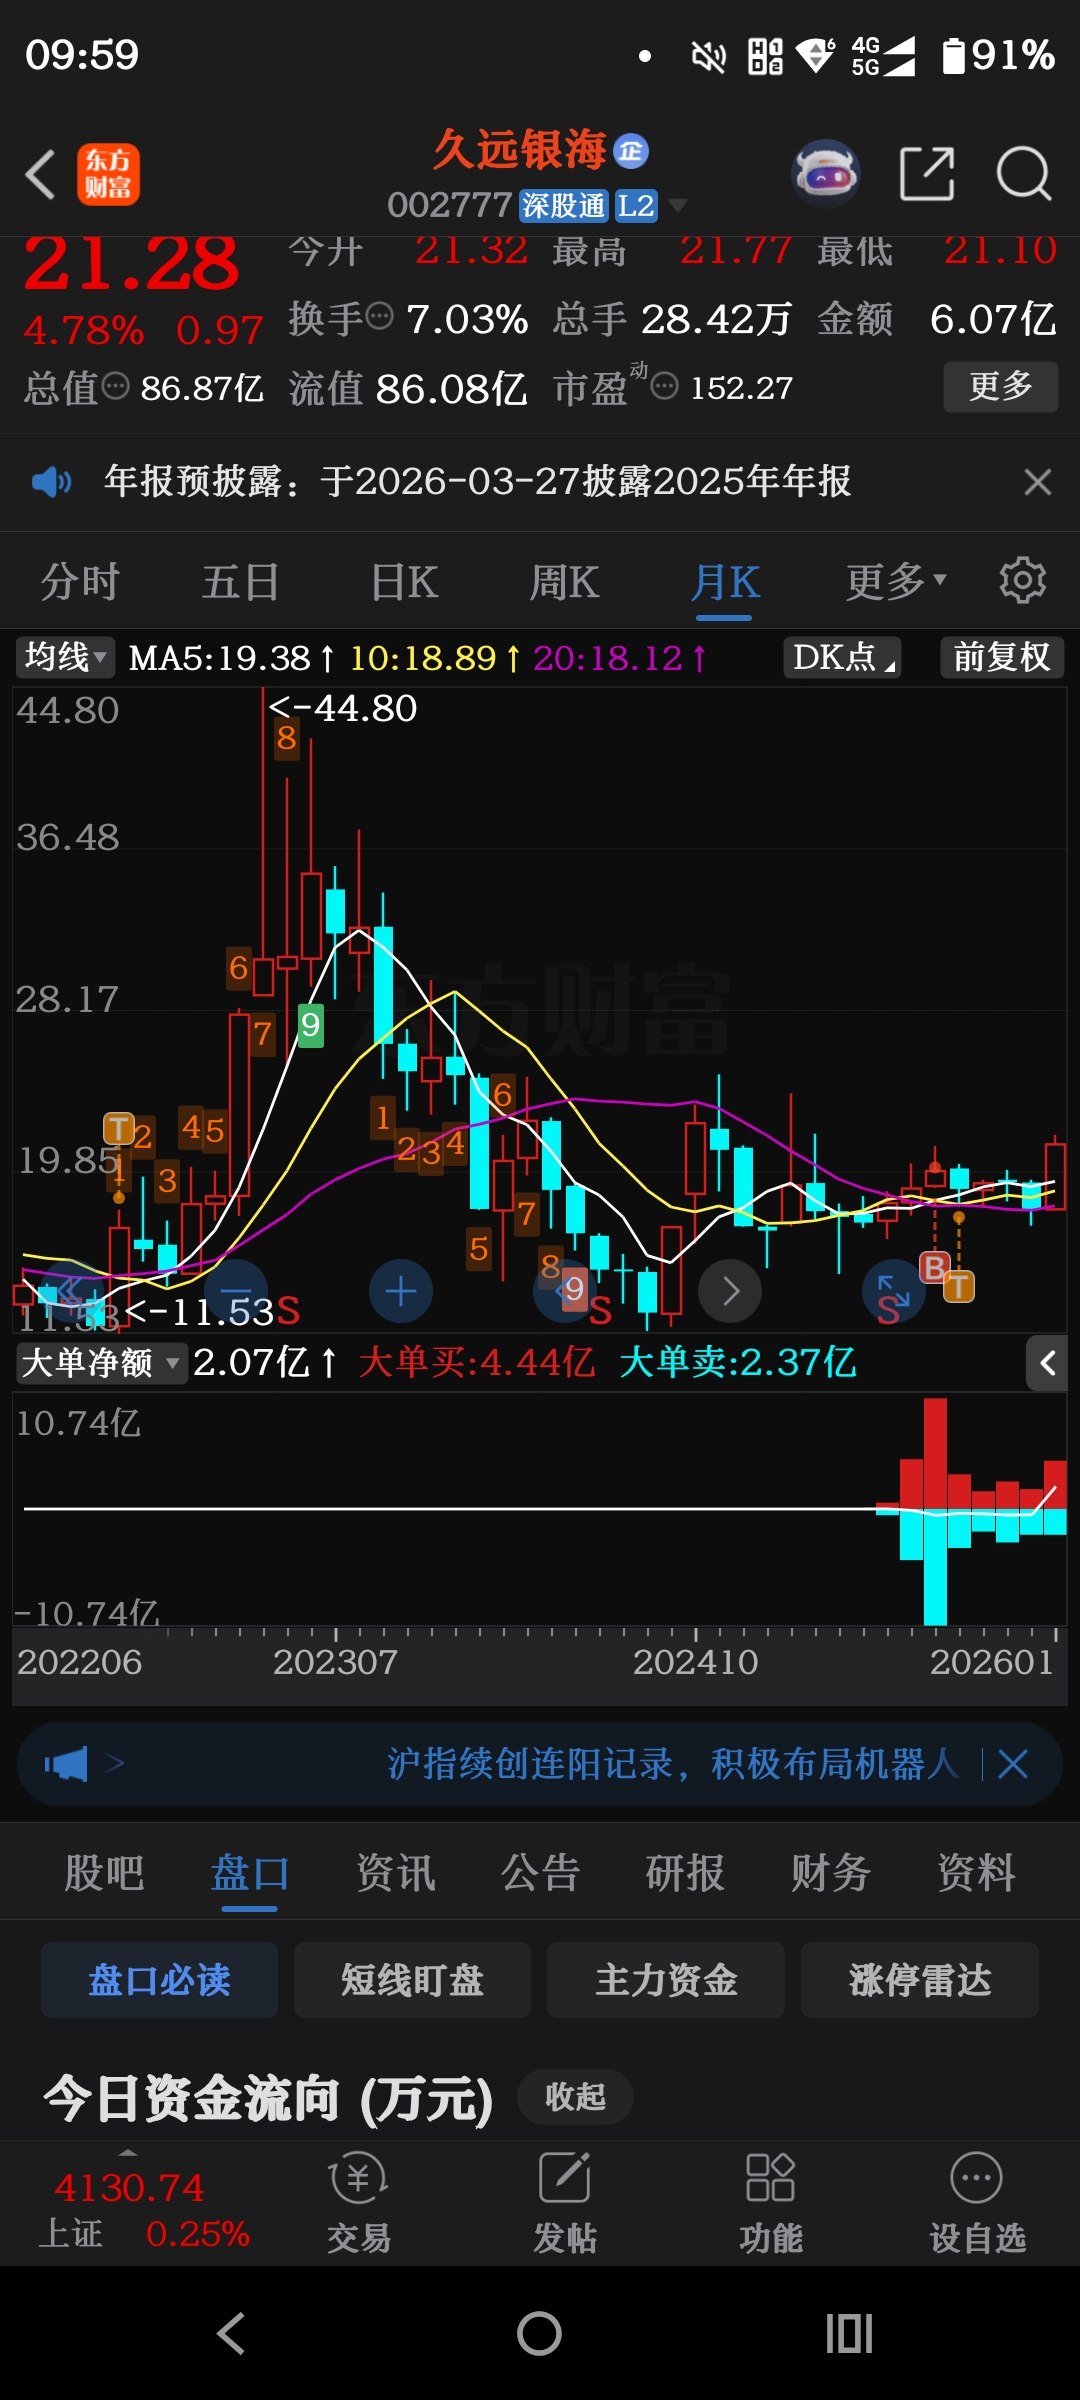Zoom out chart with minus button
Viewport: 1080px width, 2400px height.
(236, 1291)
